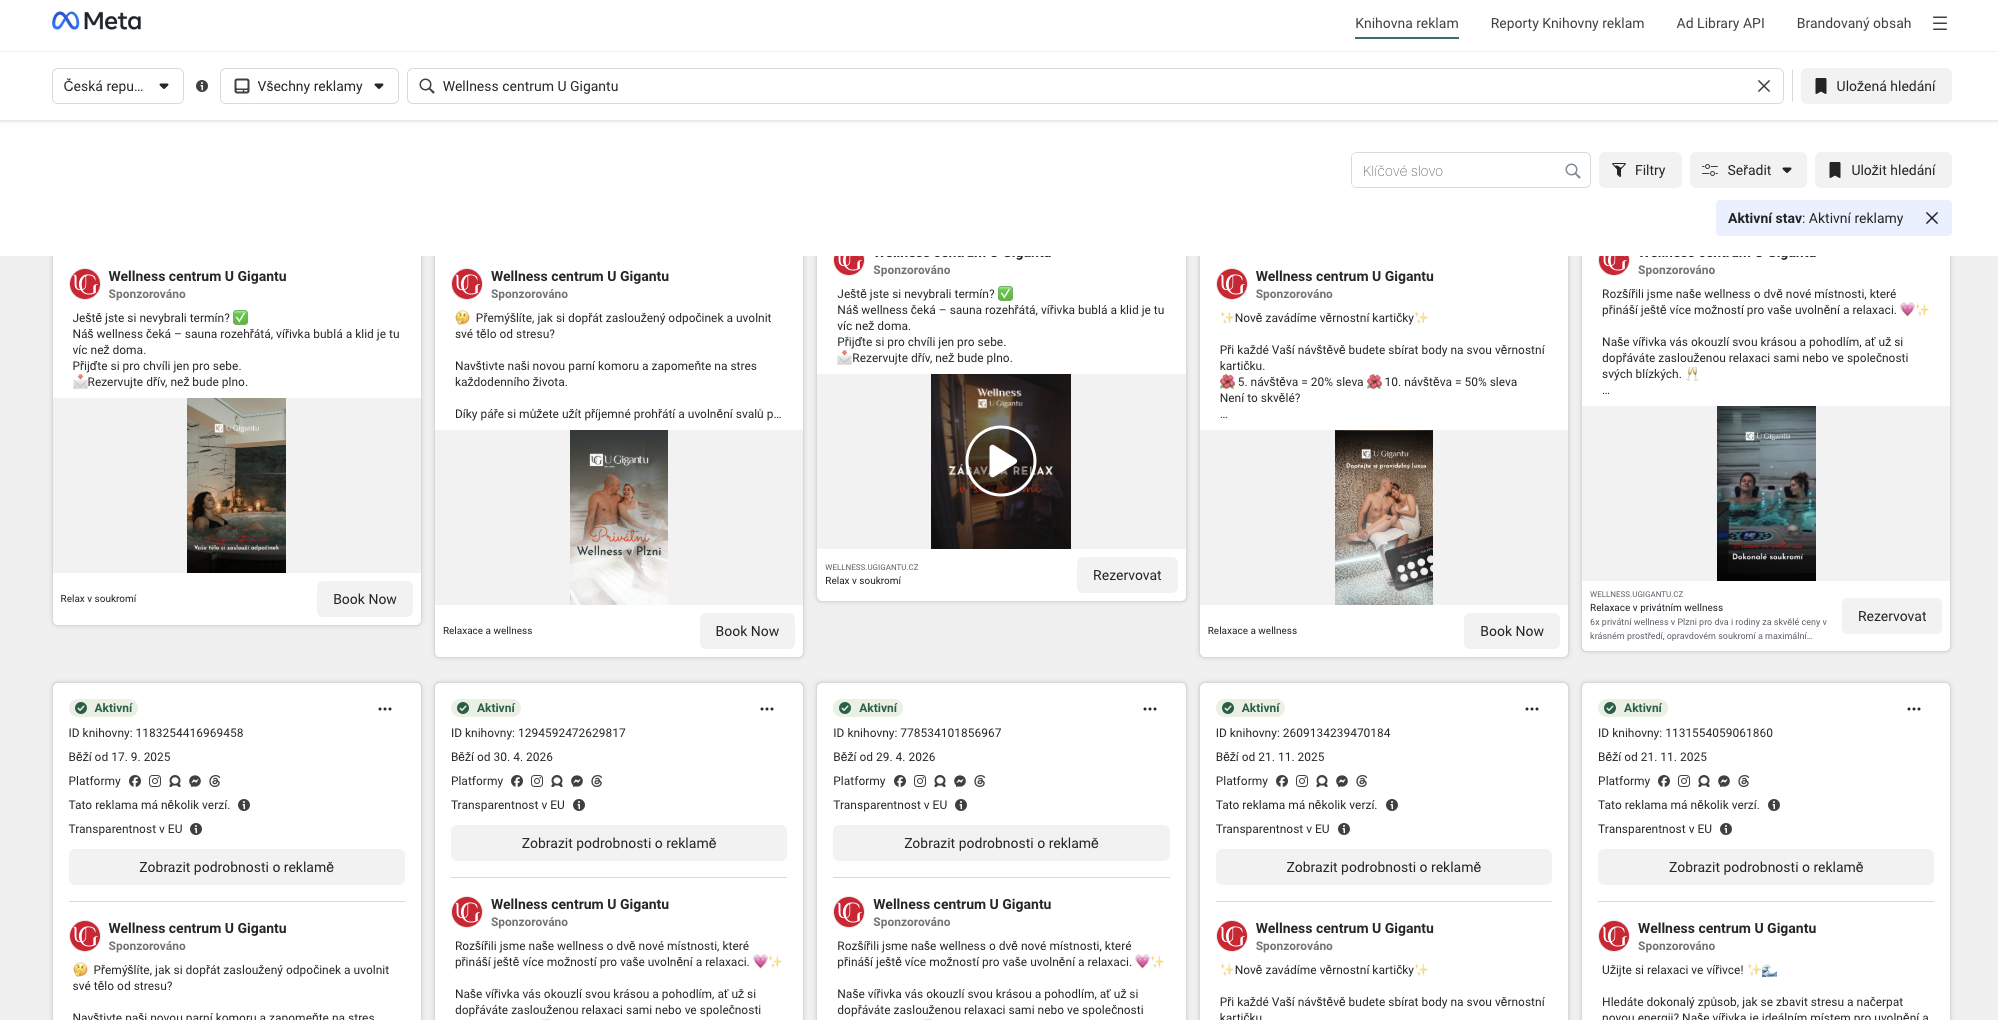
Task: Switch to Knihovna reklam tab
Action: point(1407,23)
